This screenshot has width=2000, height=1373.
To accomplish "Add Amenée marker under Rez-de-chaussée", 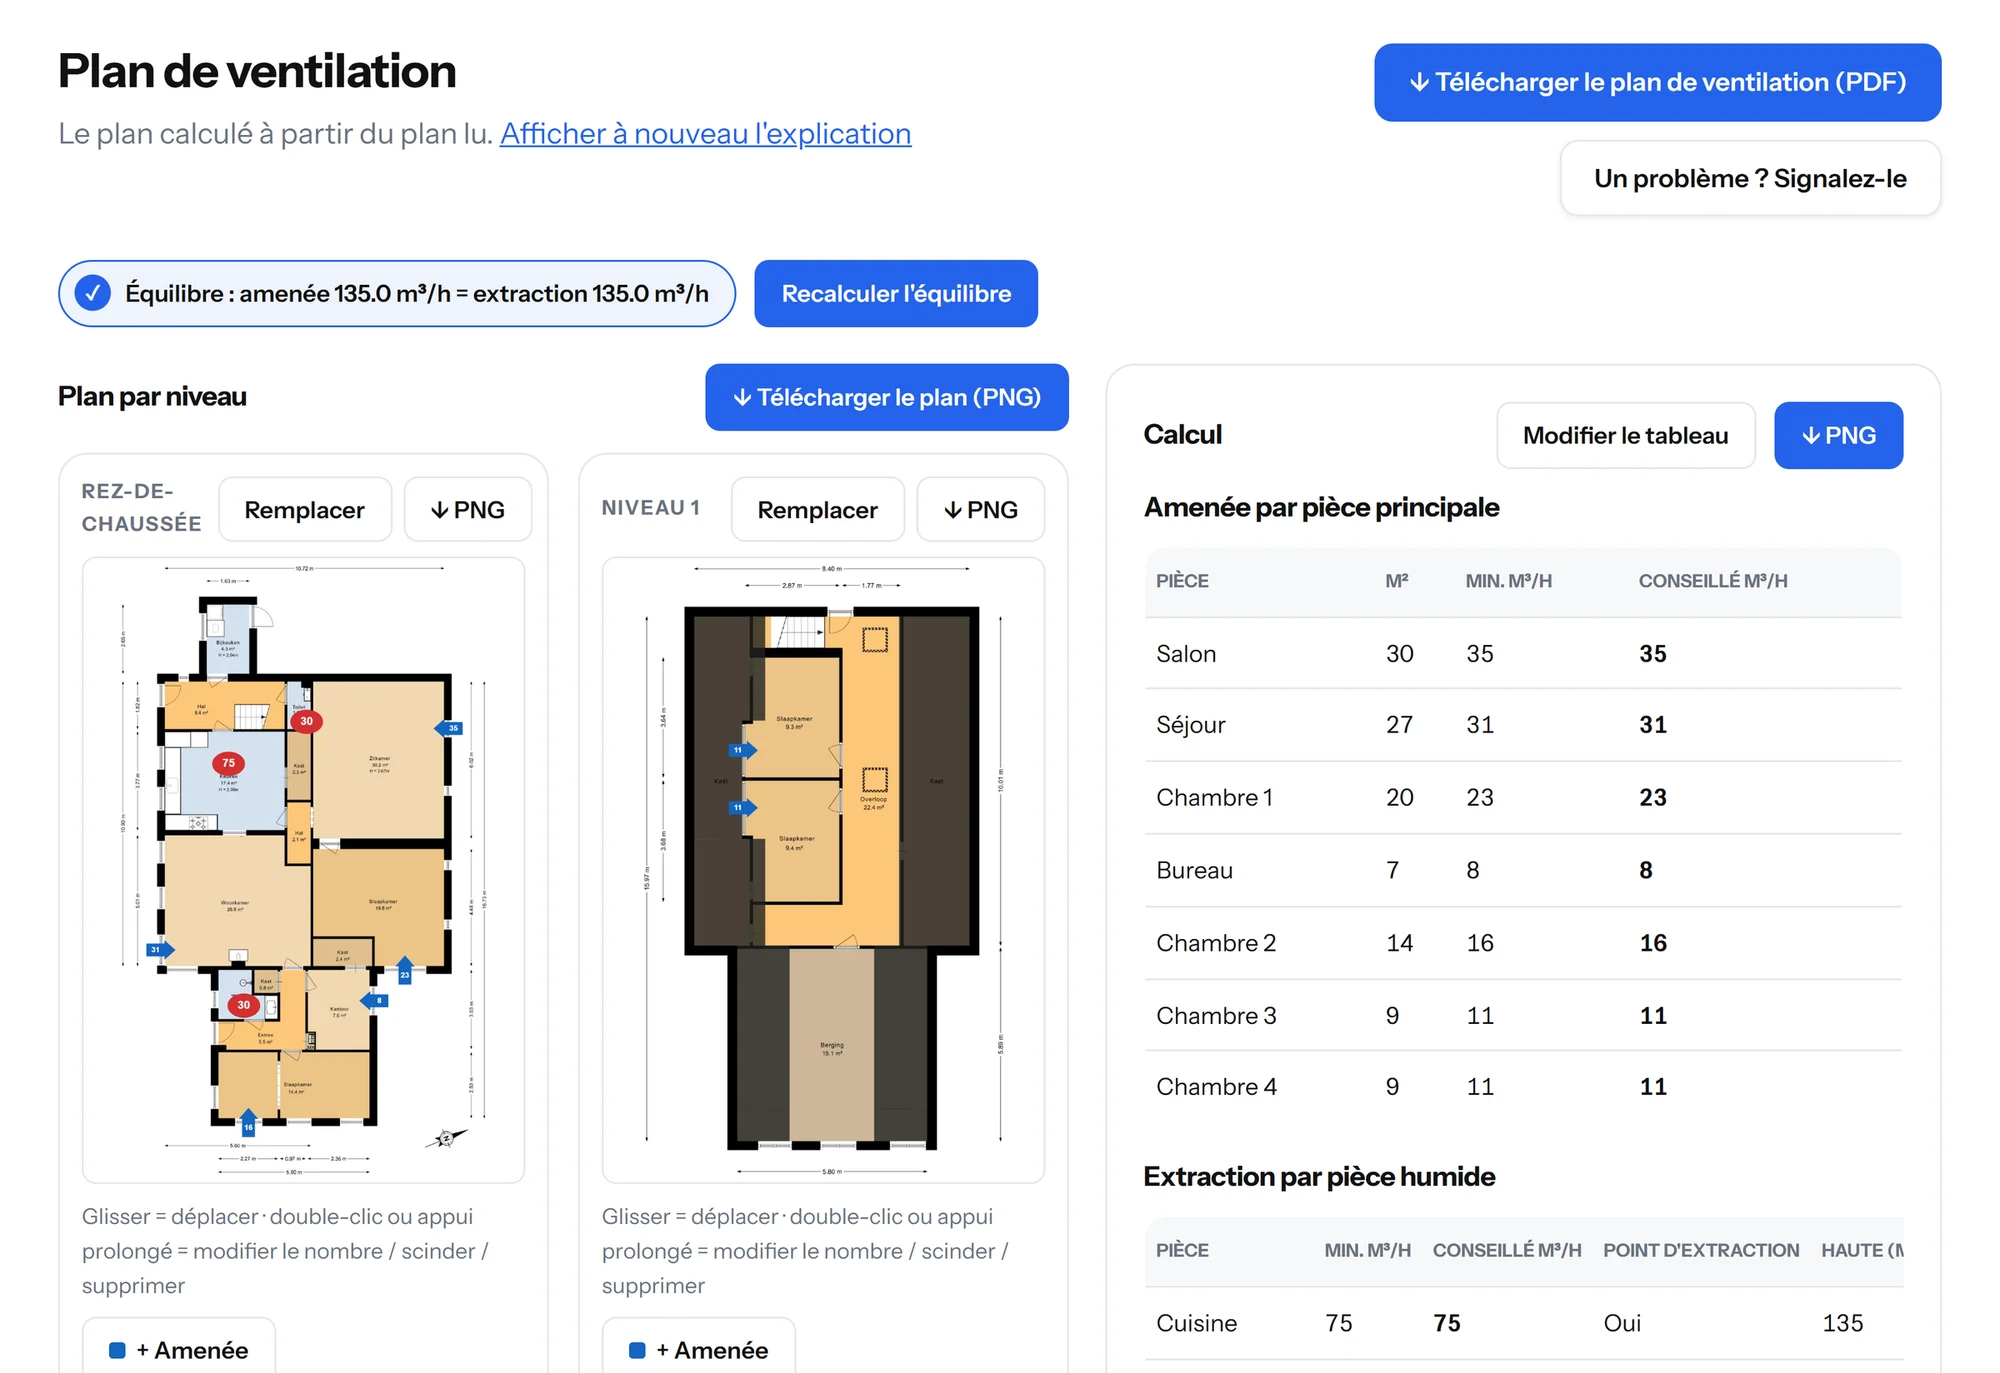I will point(179,1349).
